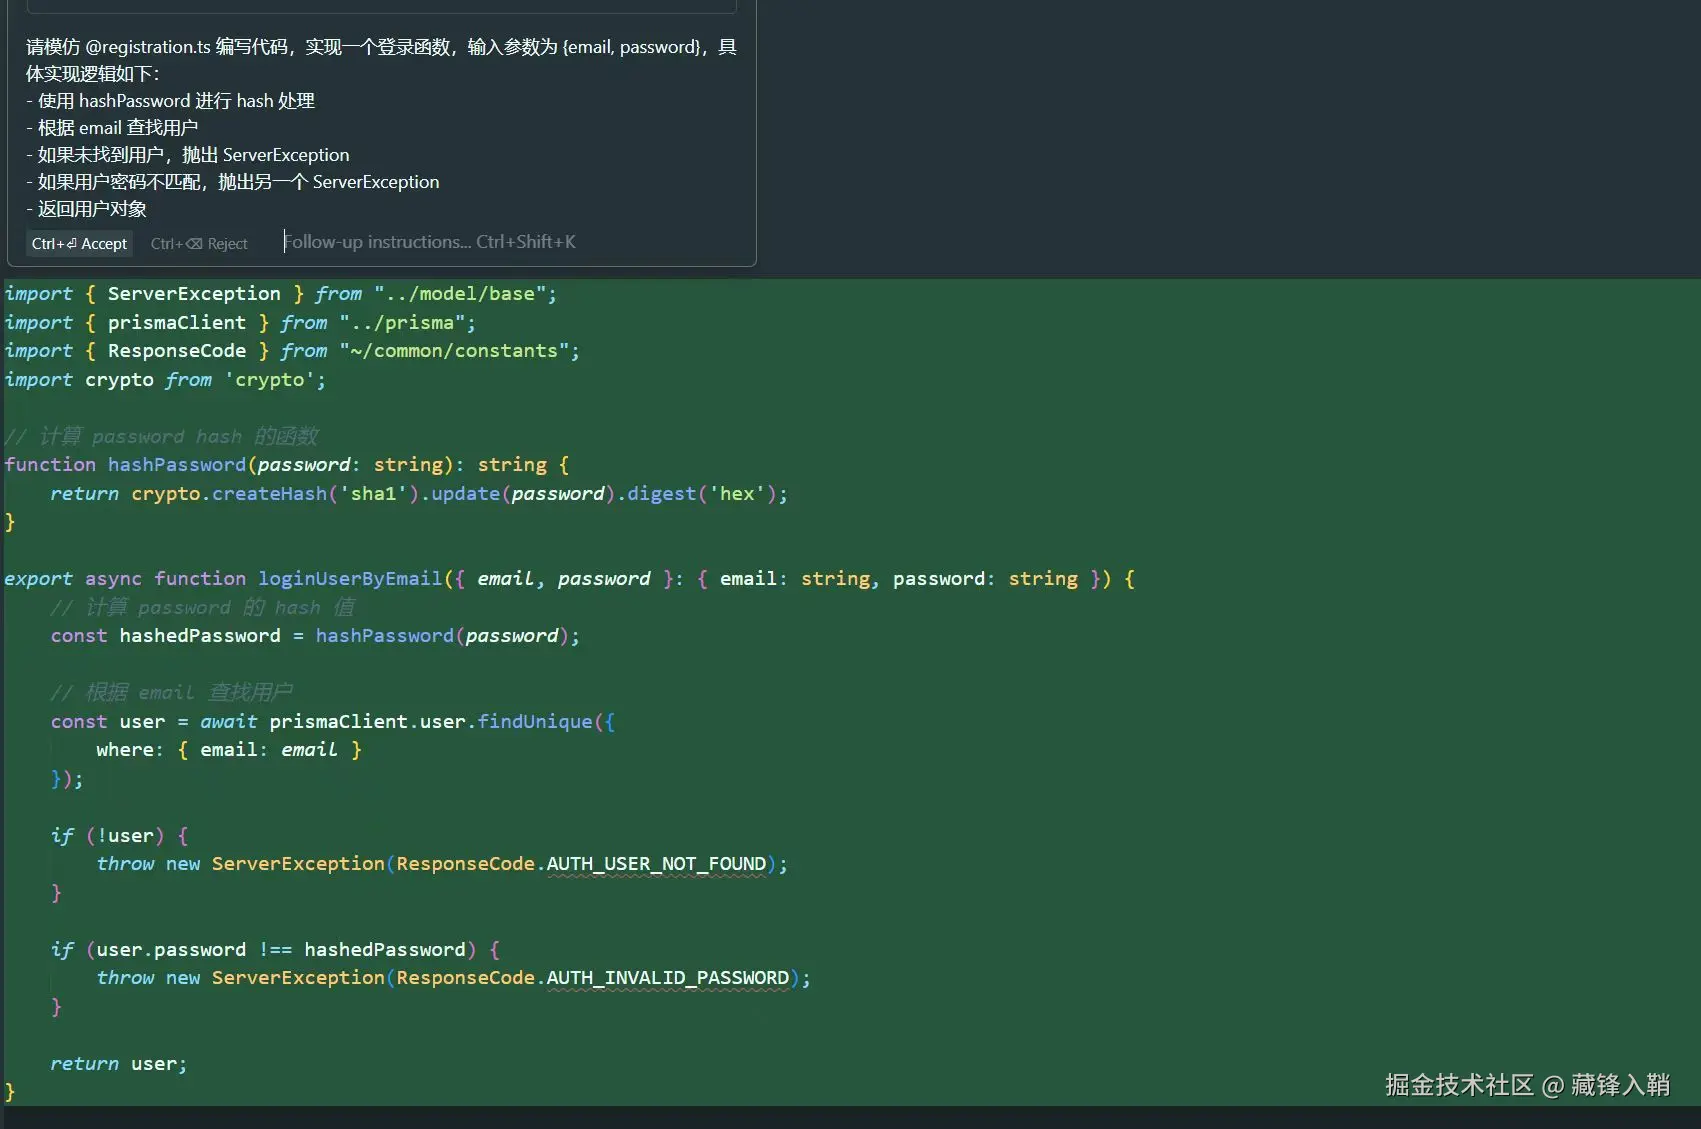Click ServerException in the first import line

point(194,293)
